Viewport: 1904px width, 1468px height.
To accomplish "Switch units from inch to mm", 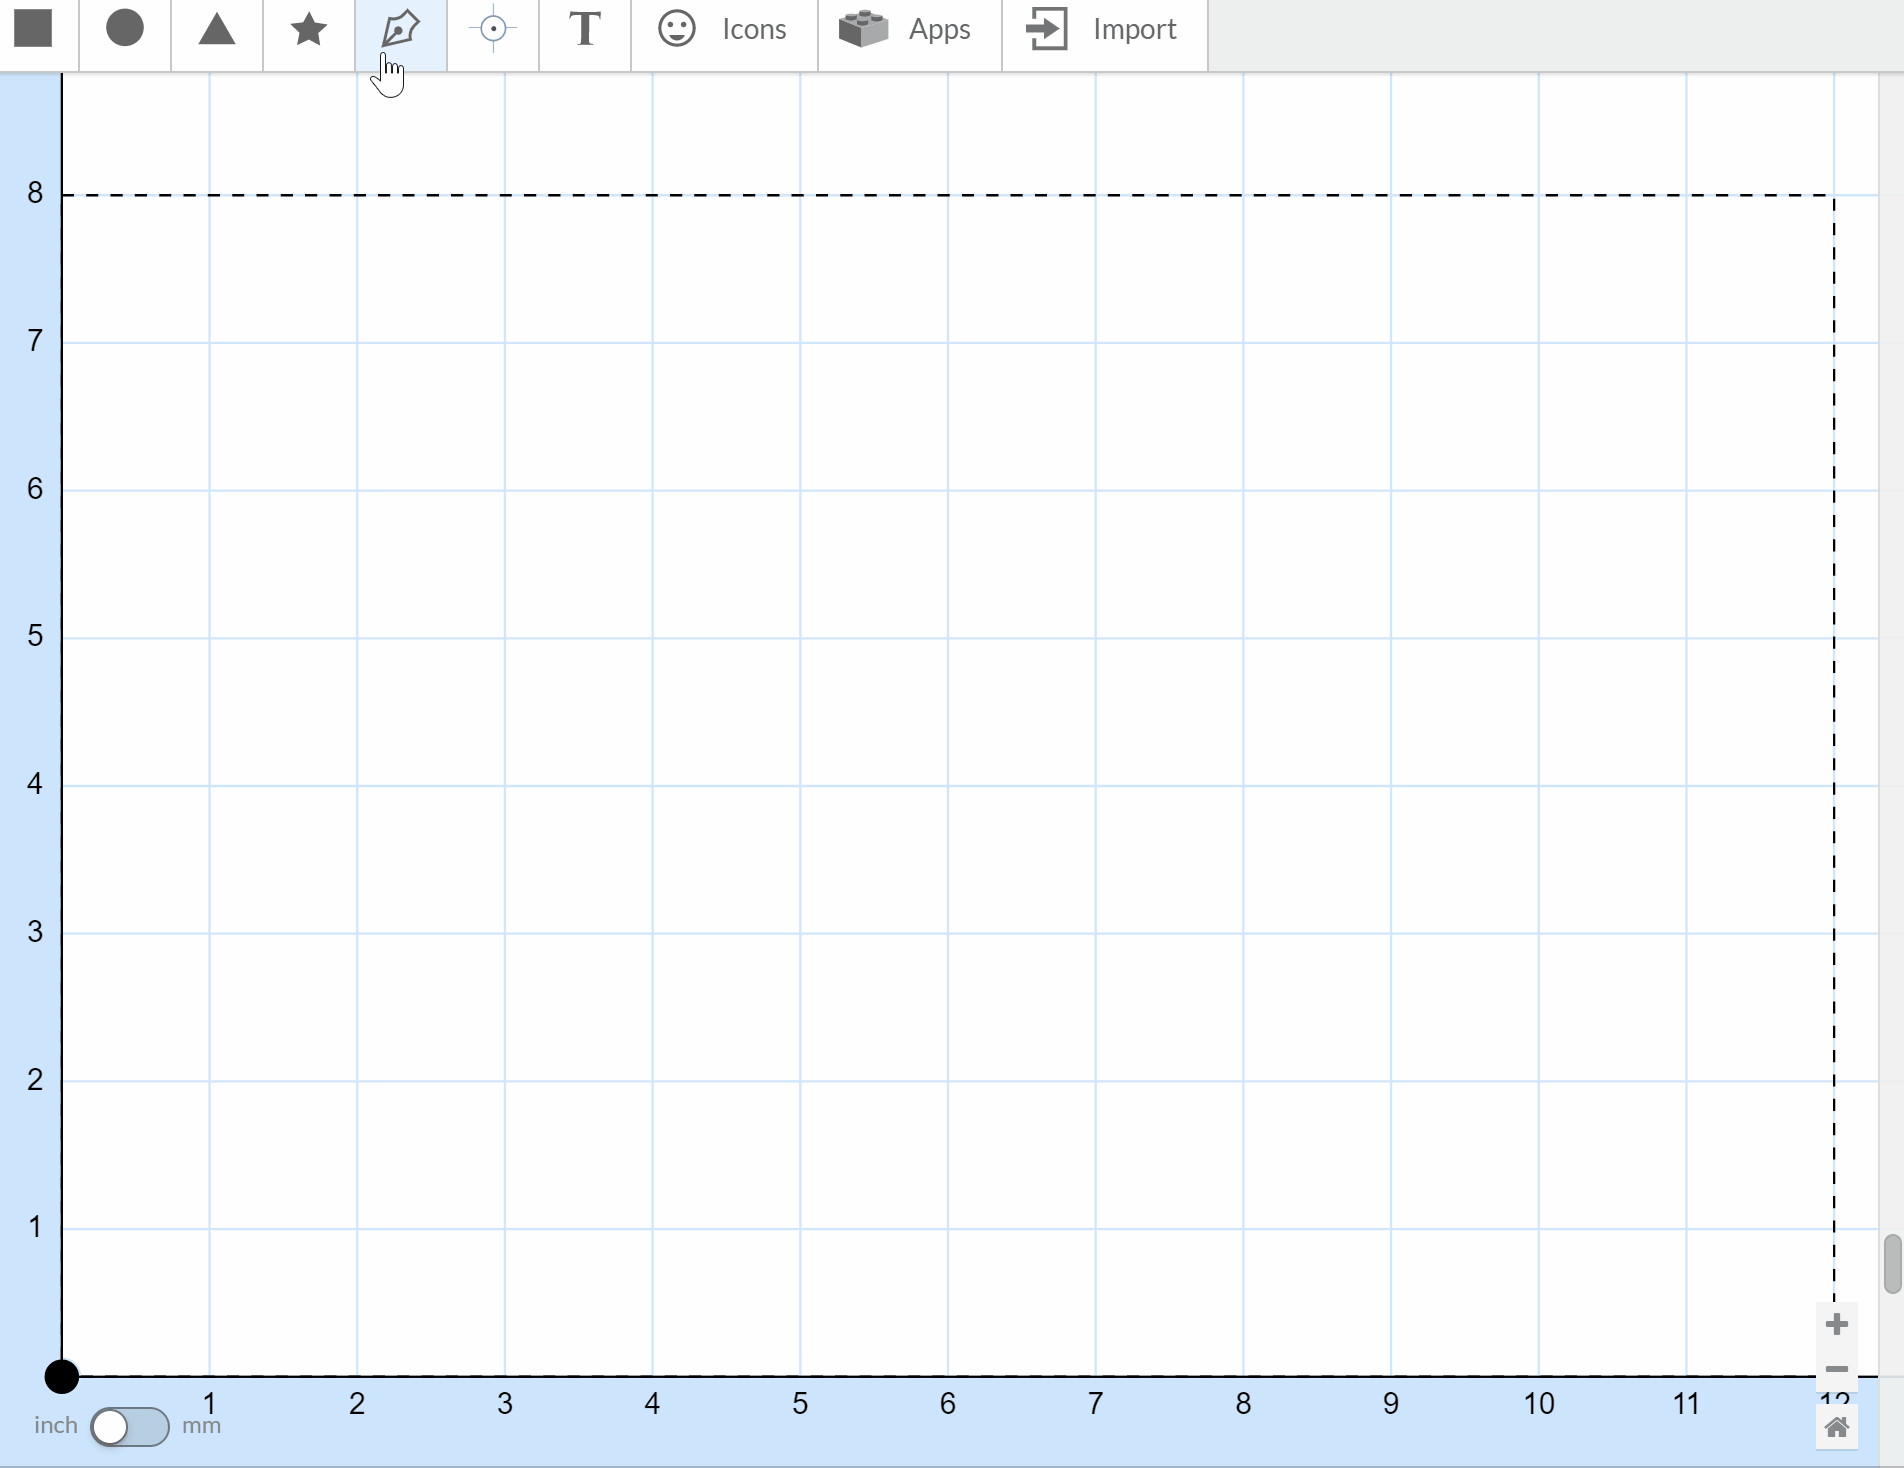I will [x=200, y=1427].
